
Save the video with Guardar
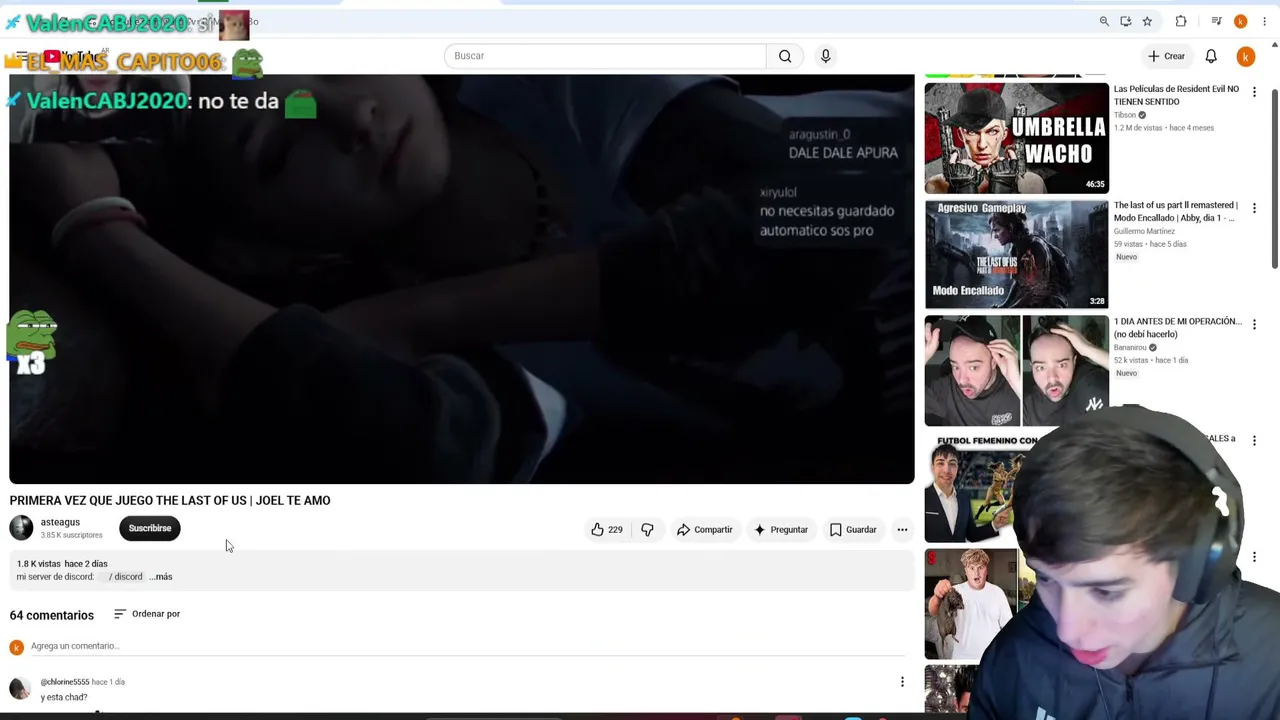coord(853,530)
